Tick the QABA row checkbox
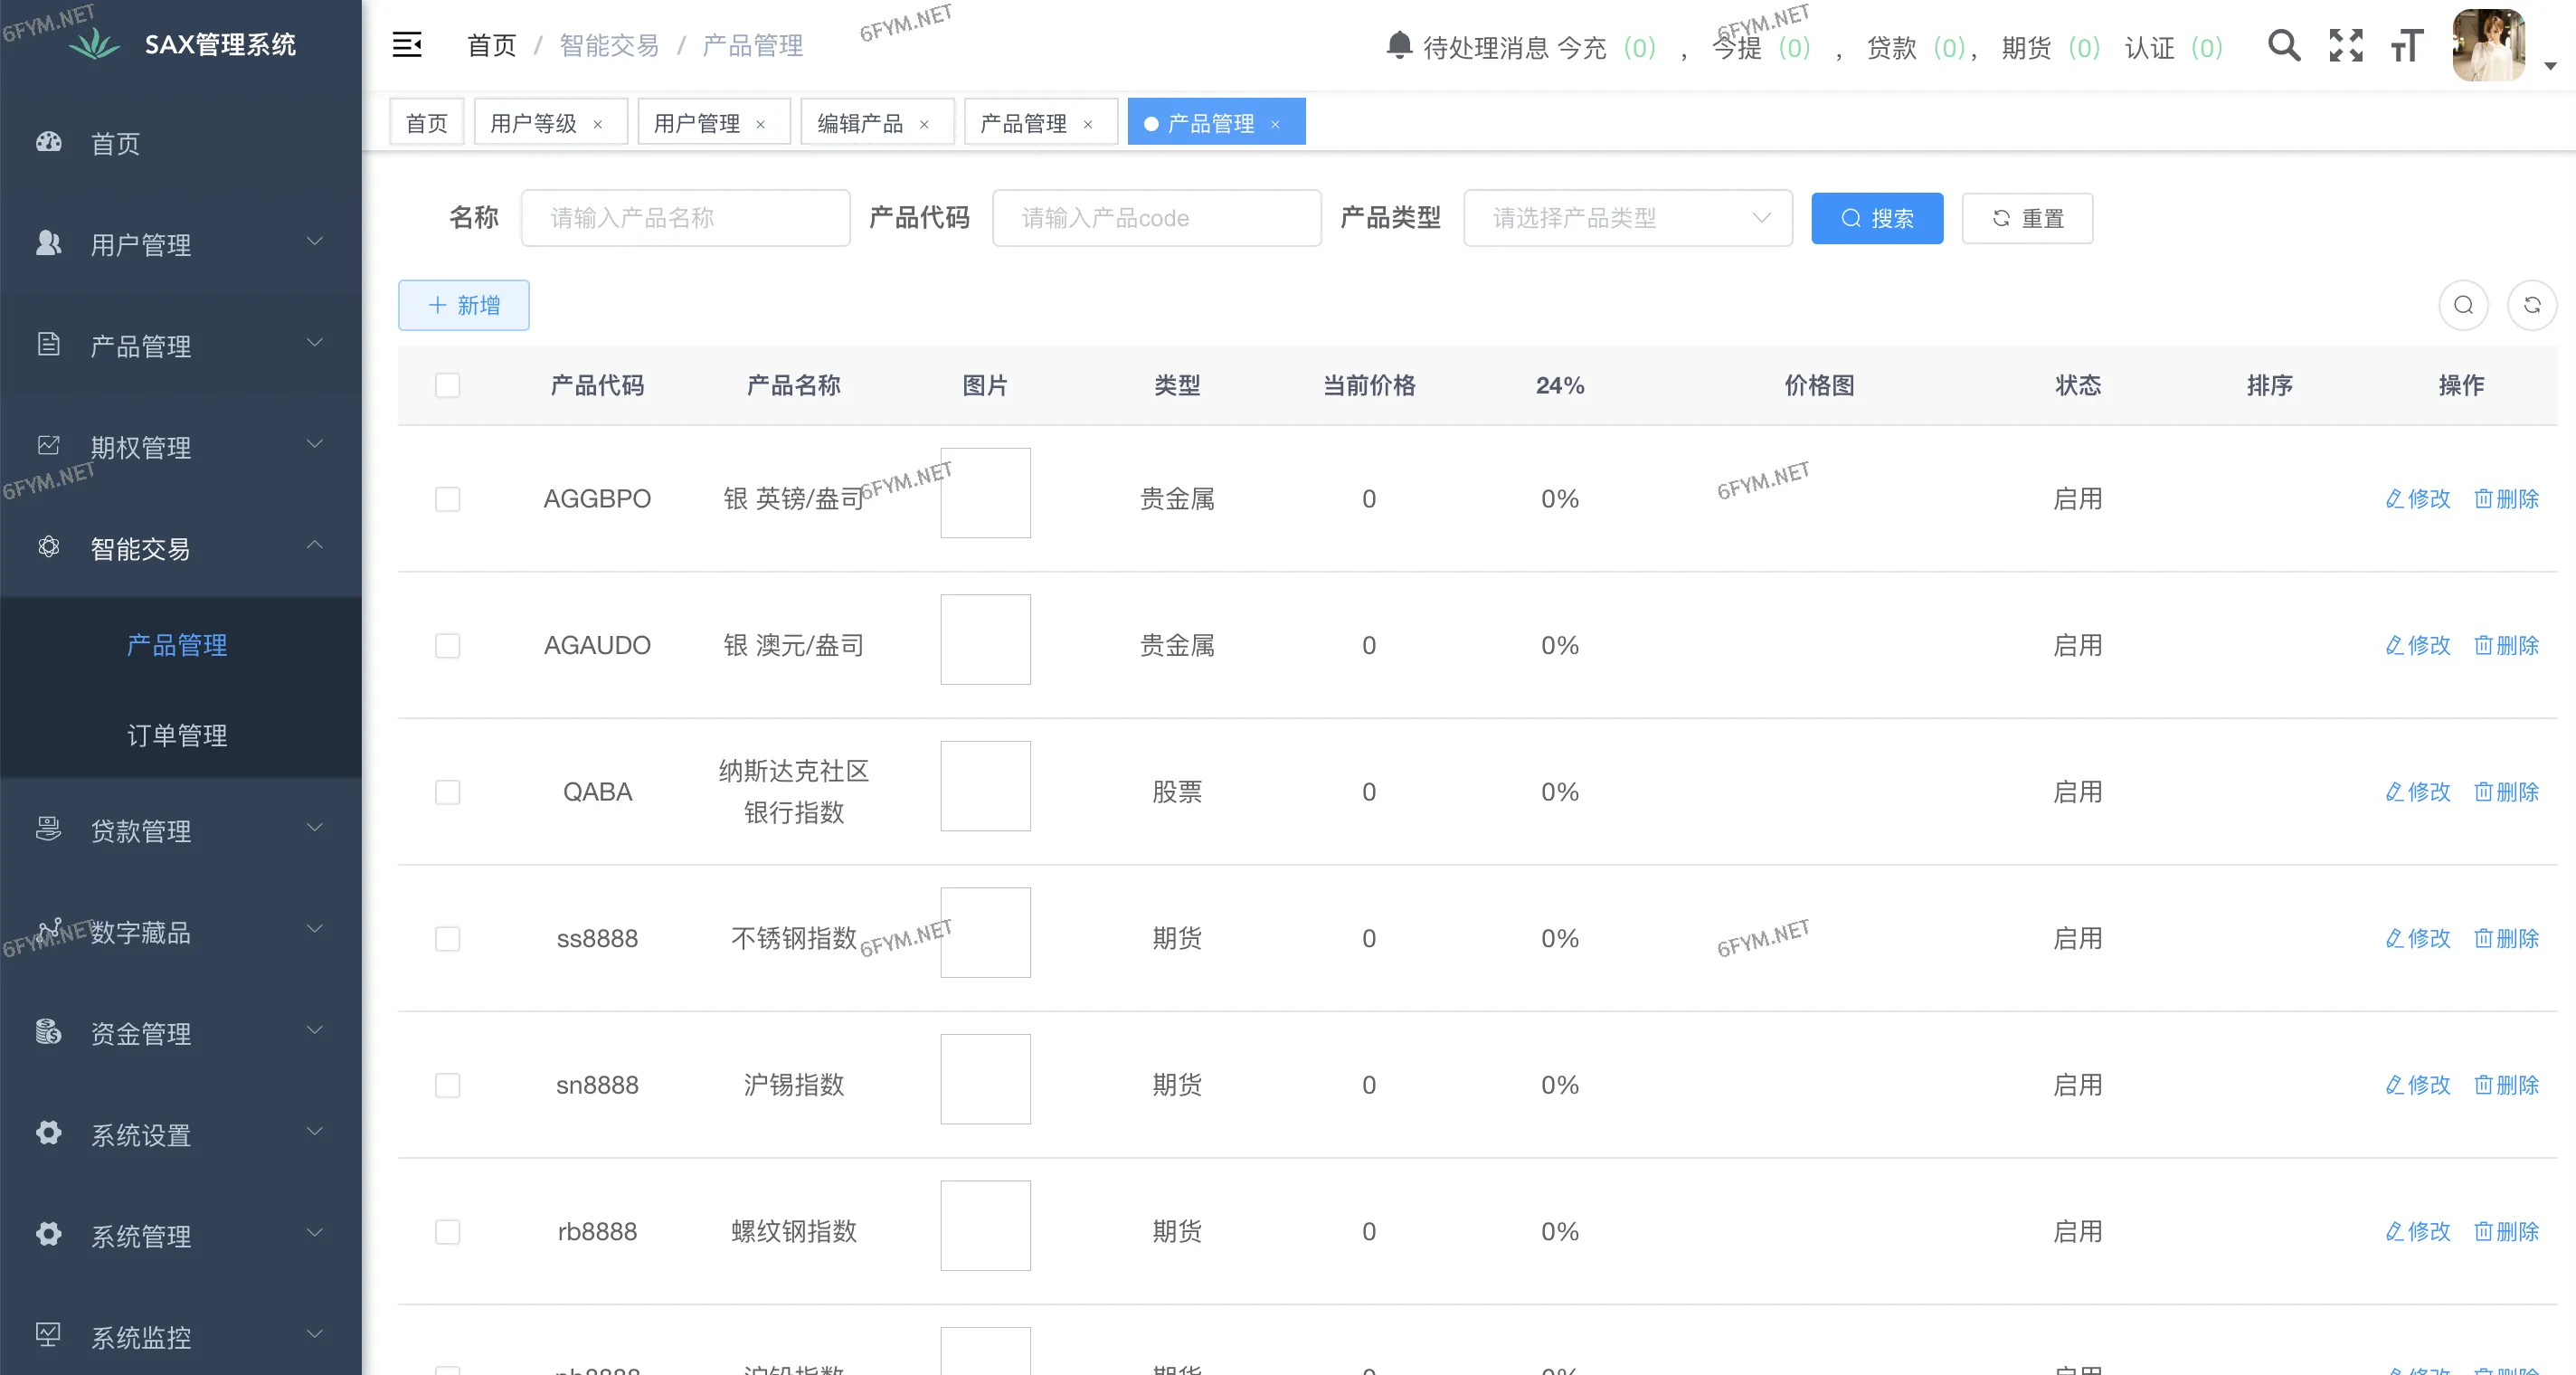 pyautogui.click(x=447, y=792)
